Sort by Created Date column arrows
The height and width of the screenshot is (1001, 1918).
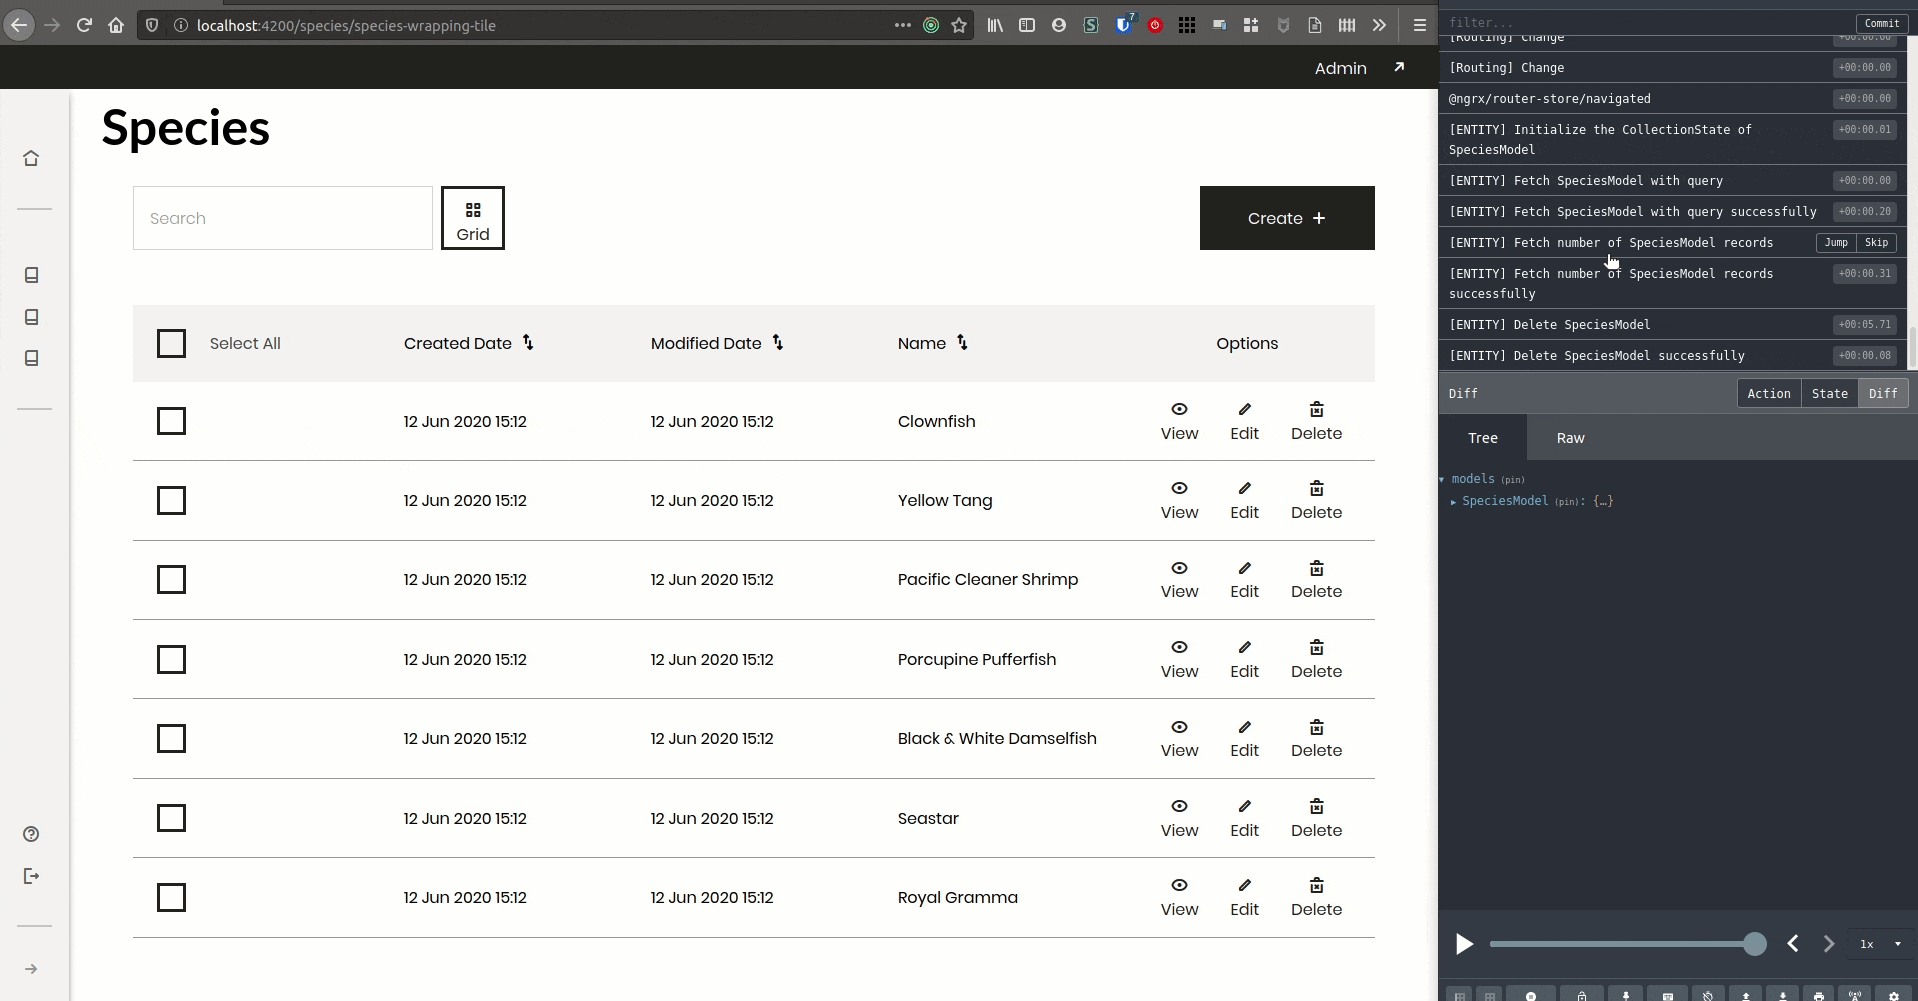click(528, 343)
